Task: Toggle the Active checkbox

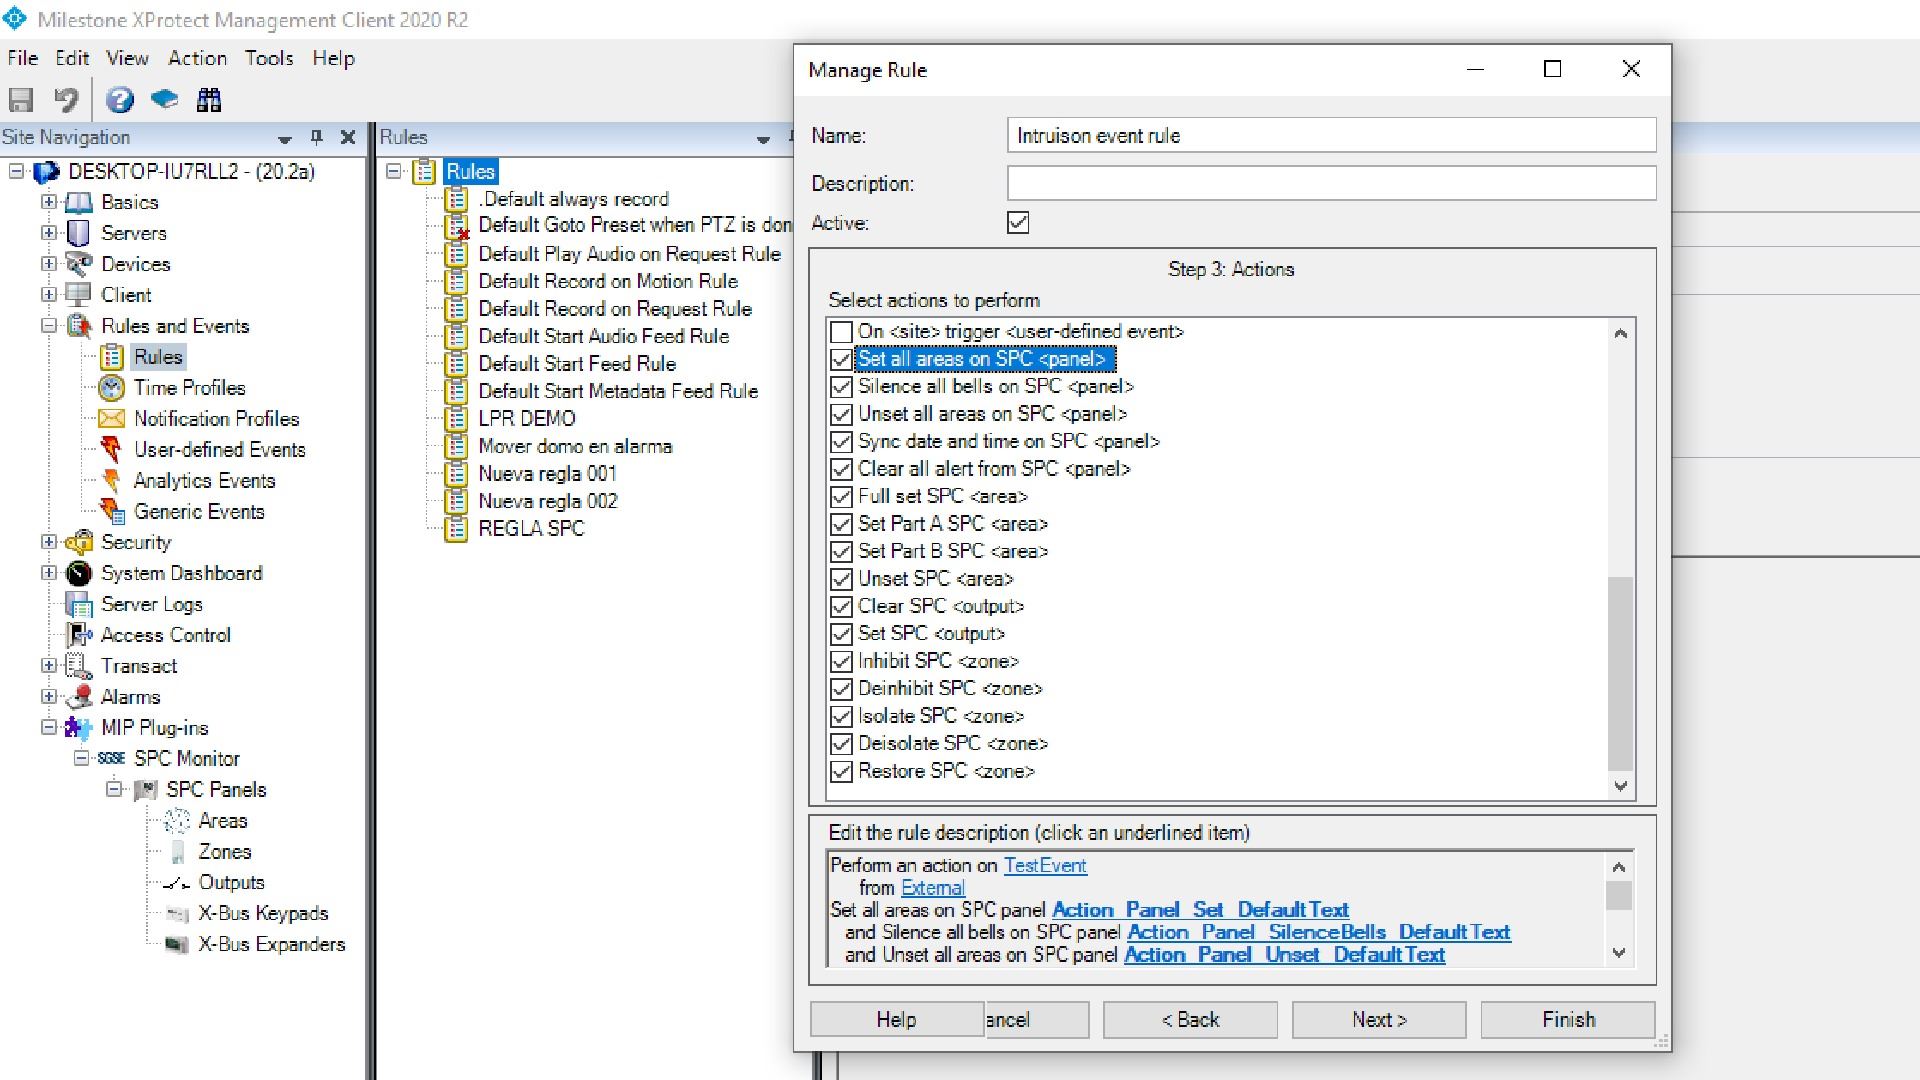Action: [x=1018, y=223]
